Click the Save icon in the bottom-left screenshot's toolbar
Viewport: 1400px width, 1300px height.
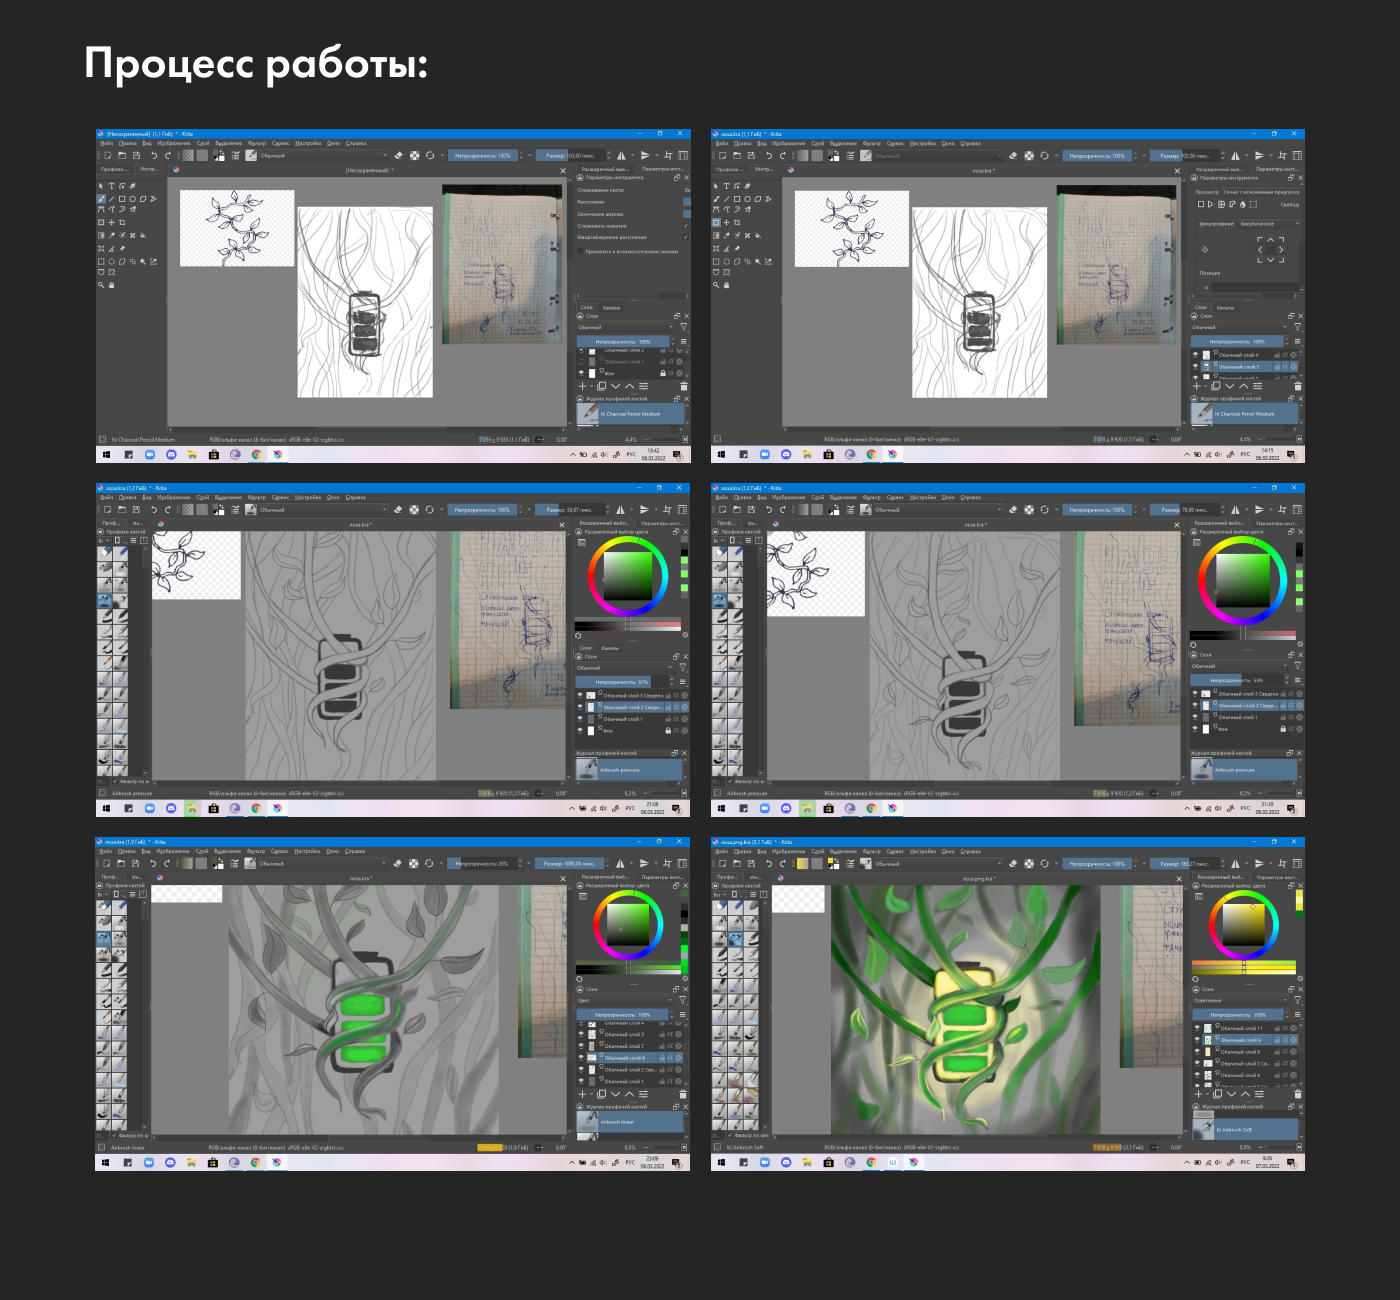point(136,864)
